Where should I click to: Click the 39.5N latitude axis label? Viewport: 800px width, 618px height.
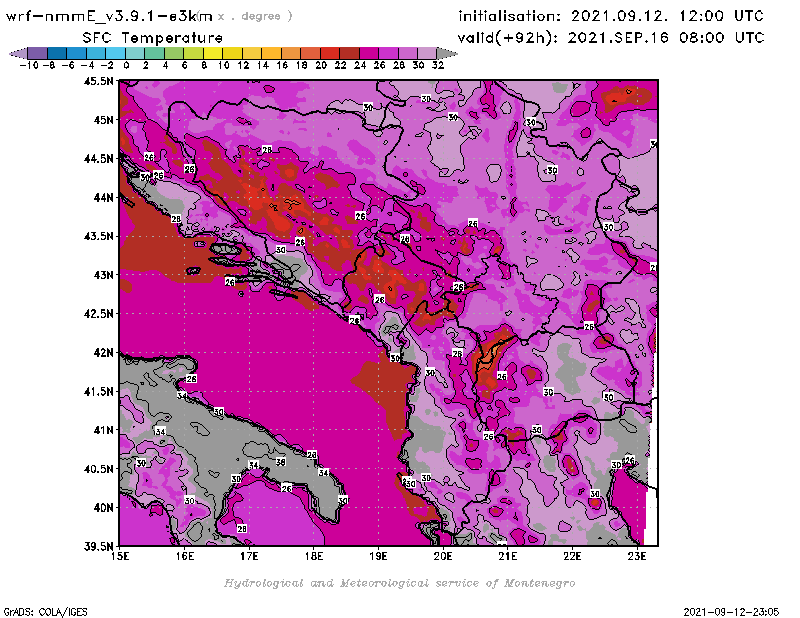click(98, 546)
